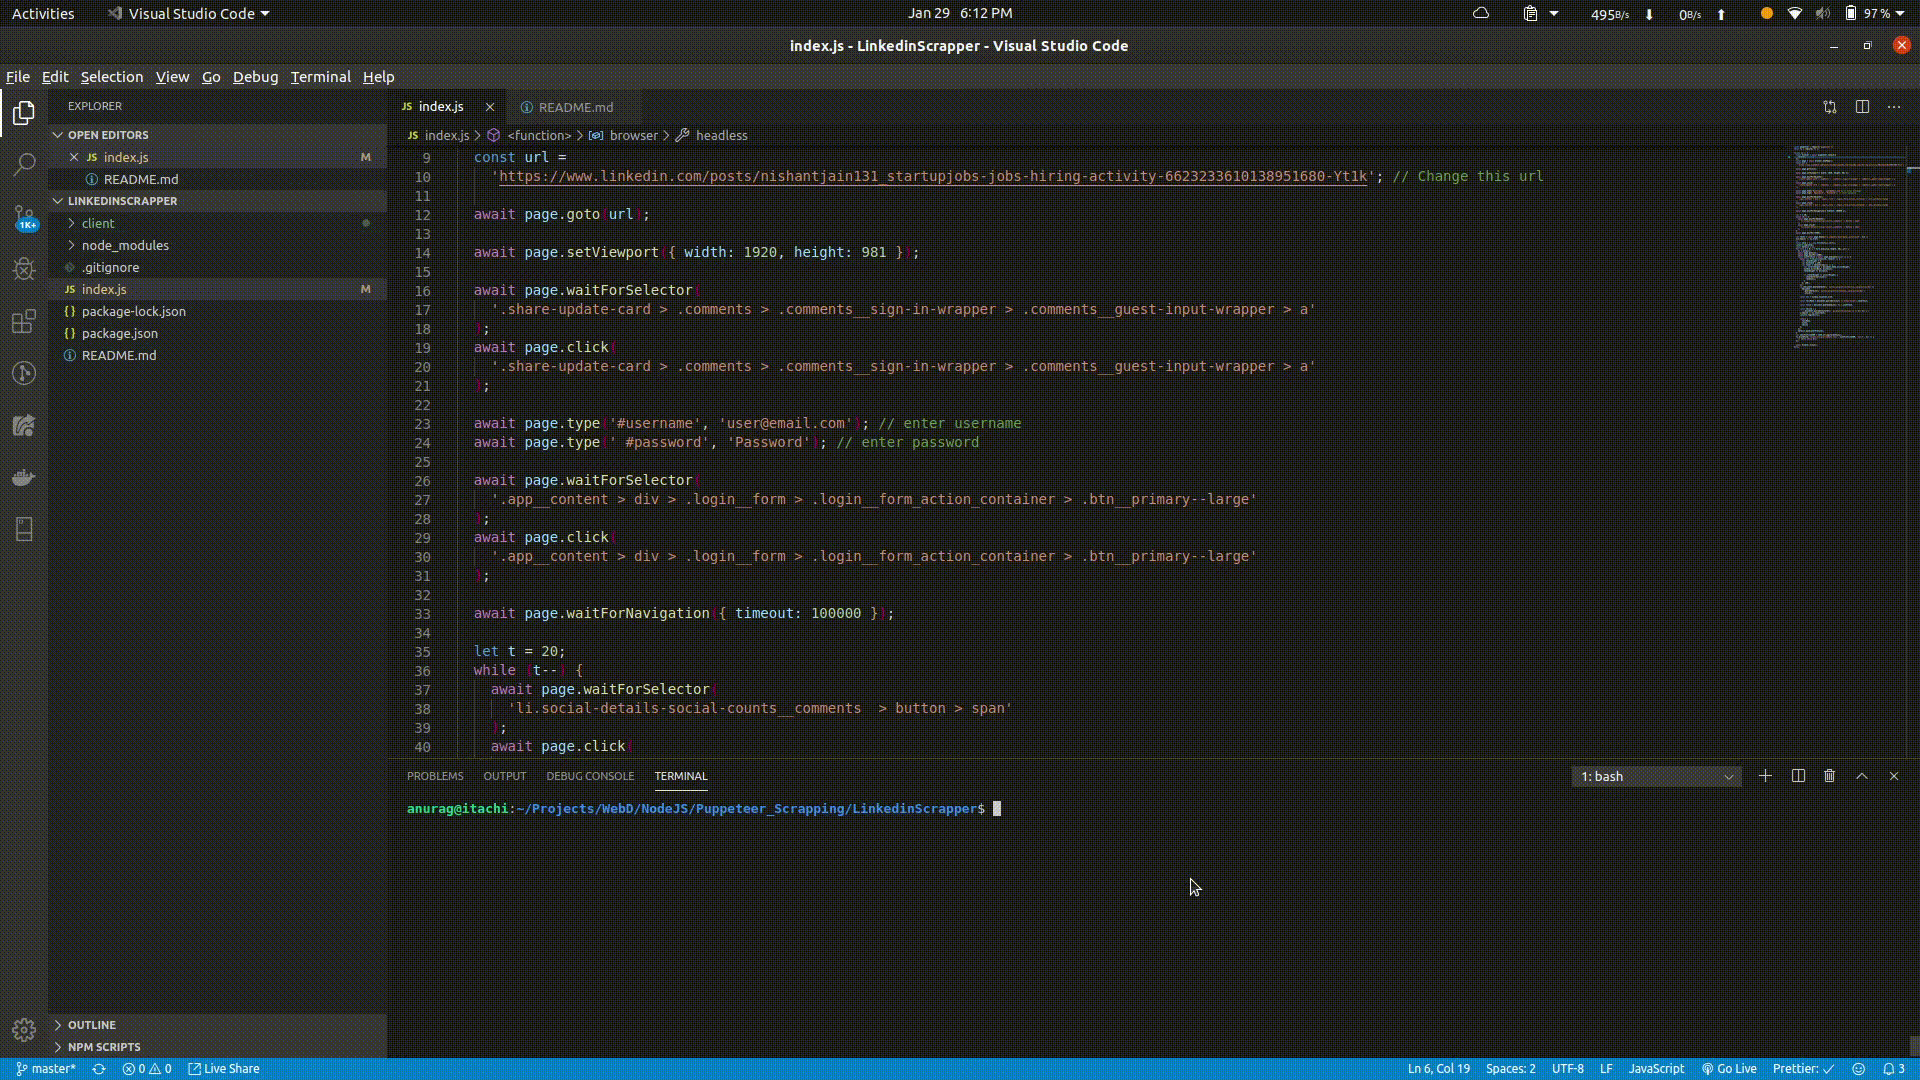The height and width of the screenshot is (1080, 1920).
Task: Click the Prettier status indicator
Action: (1803, 1069)
